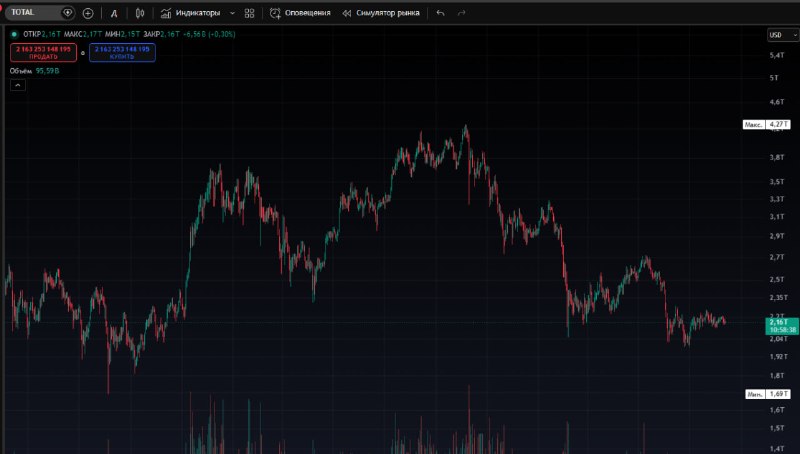Expand the Индикаторы favorites dropdown arrow
This screenshot has height=454, width=800.
[x=232, y=13]
